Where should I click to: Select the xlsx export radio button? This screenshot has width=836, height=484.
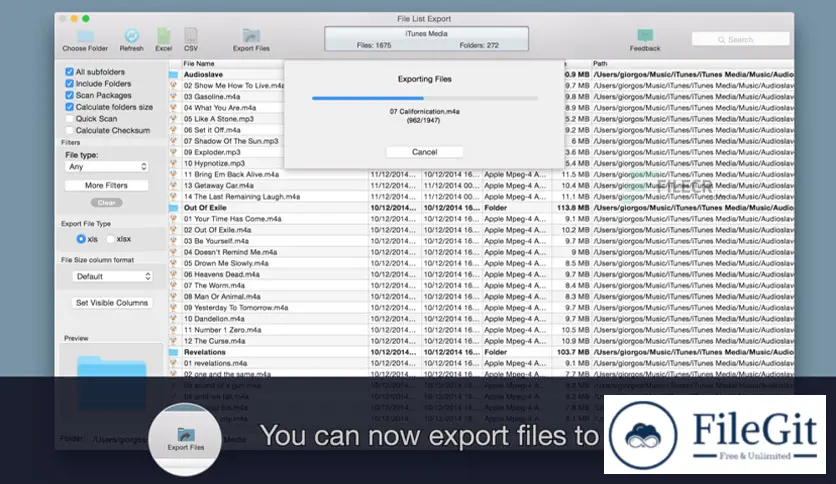tap(110, 239)
